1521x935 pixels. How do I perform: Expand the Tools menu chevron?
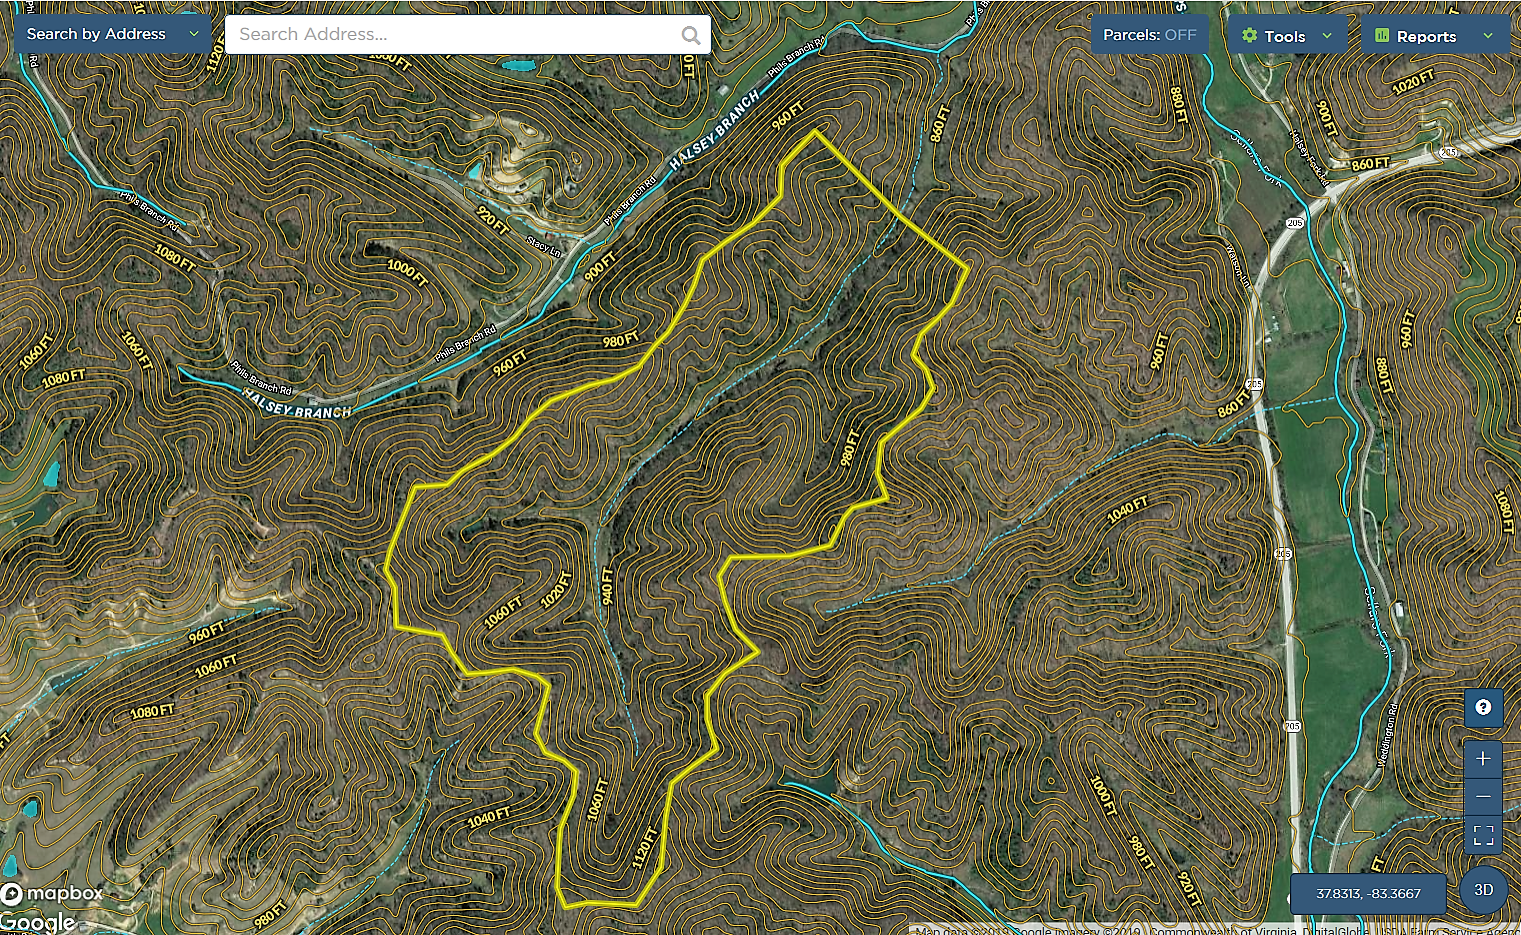1327,35
